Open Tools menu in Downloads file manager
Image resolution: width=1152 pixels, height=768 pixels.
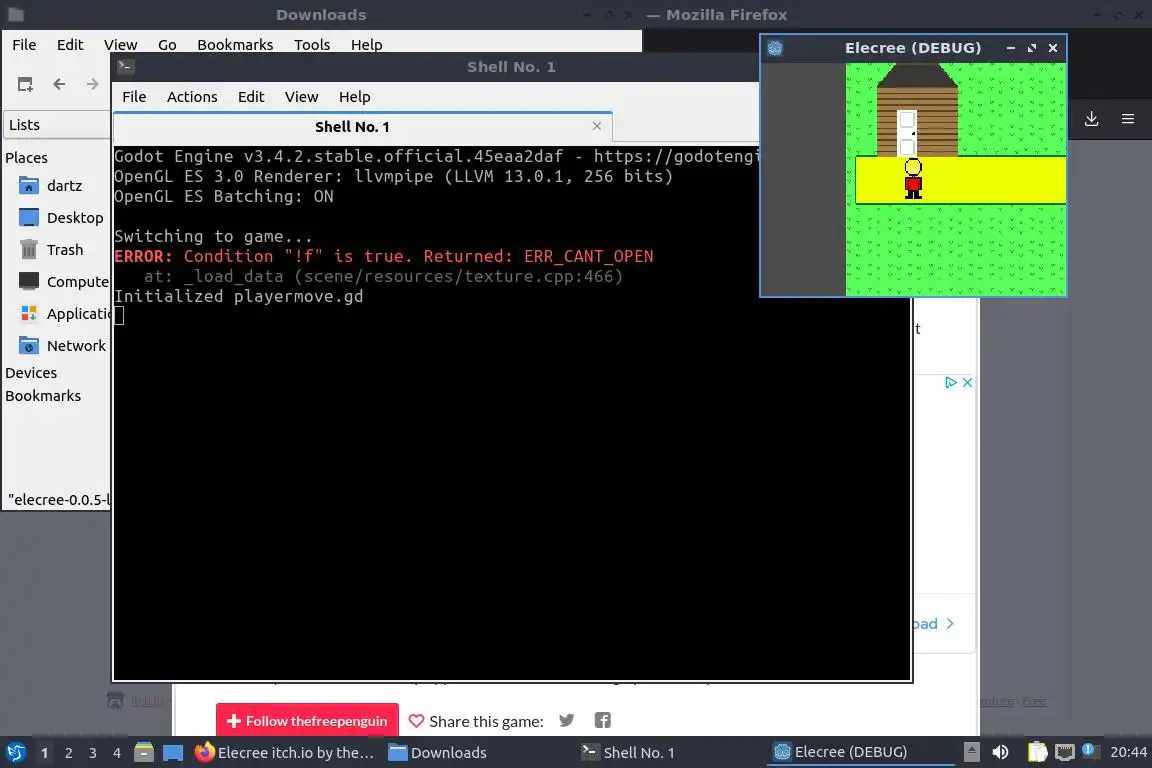pyautogui.click(x=312, y=45)
